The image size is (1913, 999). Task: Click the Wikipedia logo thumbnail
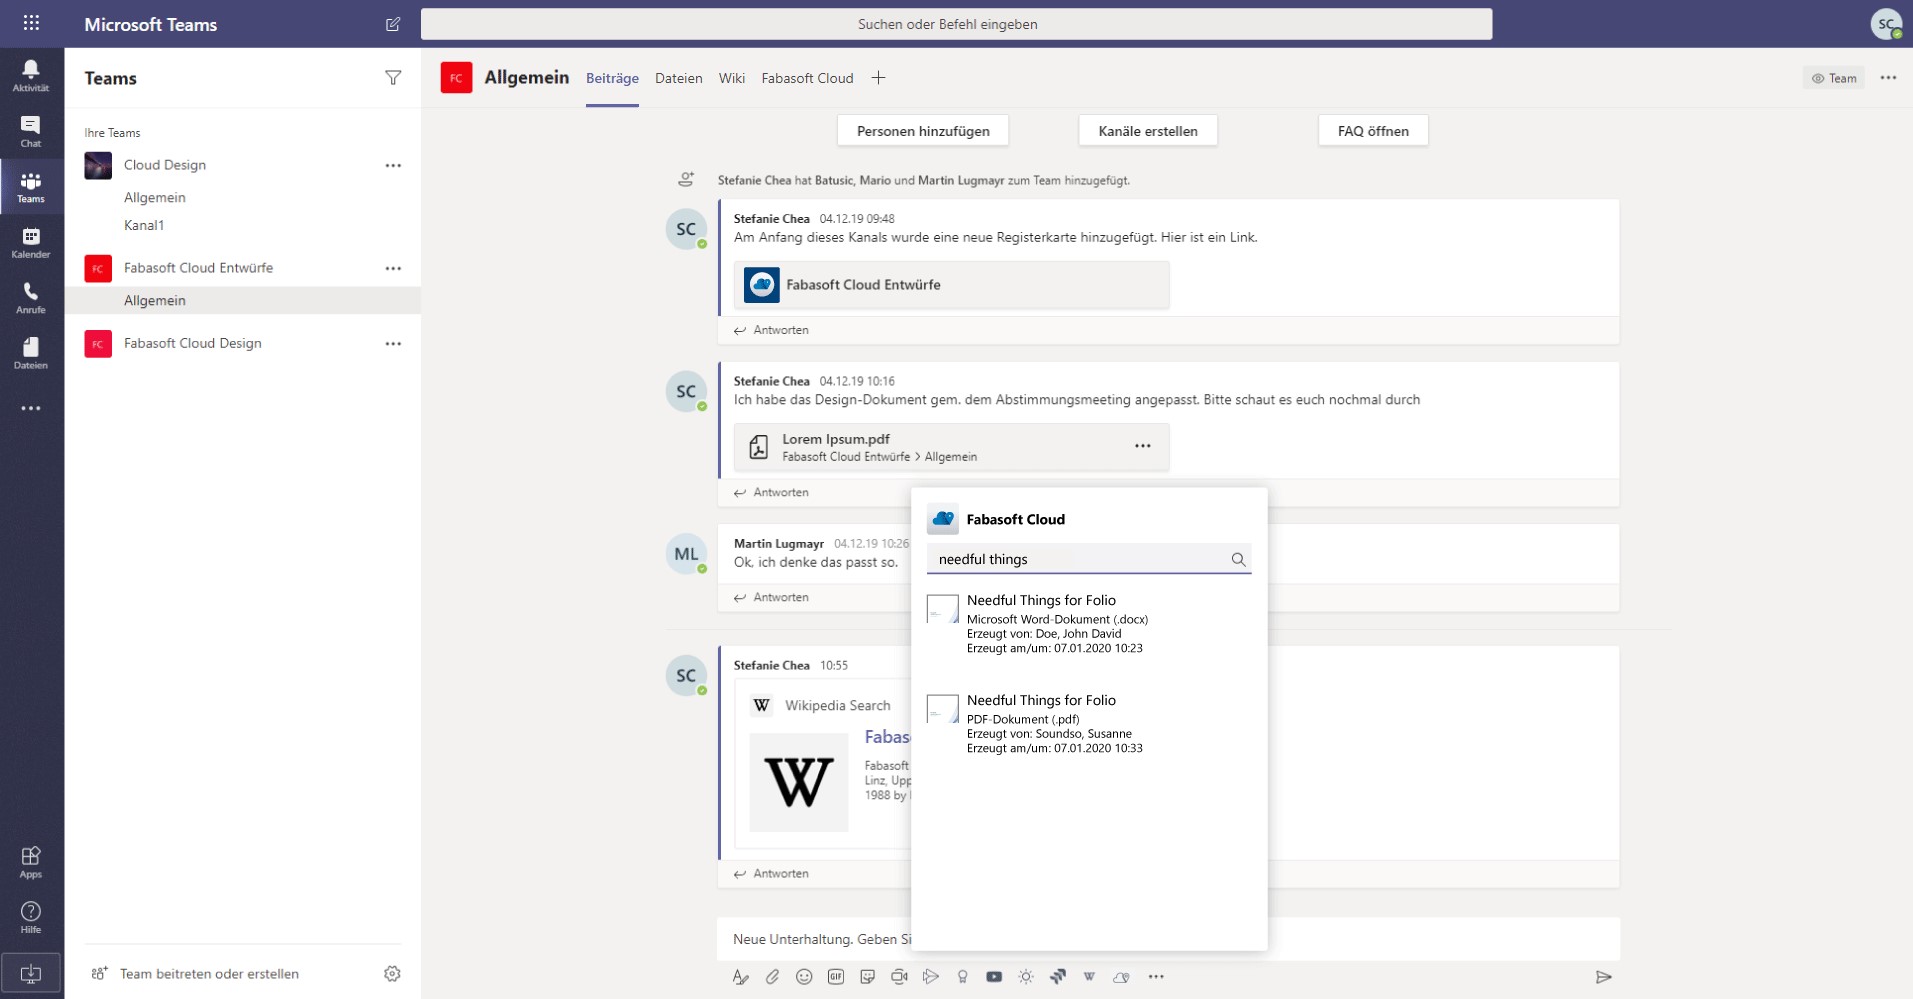(798, 782)
